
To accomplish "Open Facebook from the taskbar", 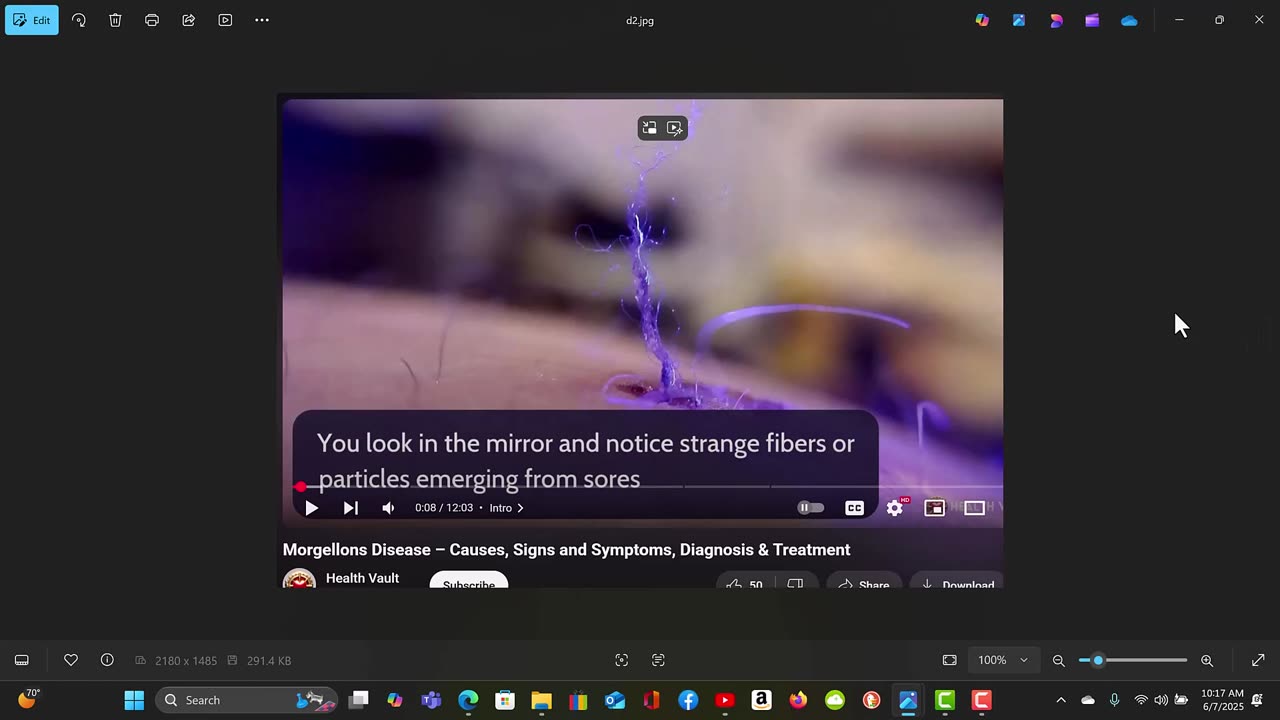I will tap(688, 700).
